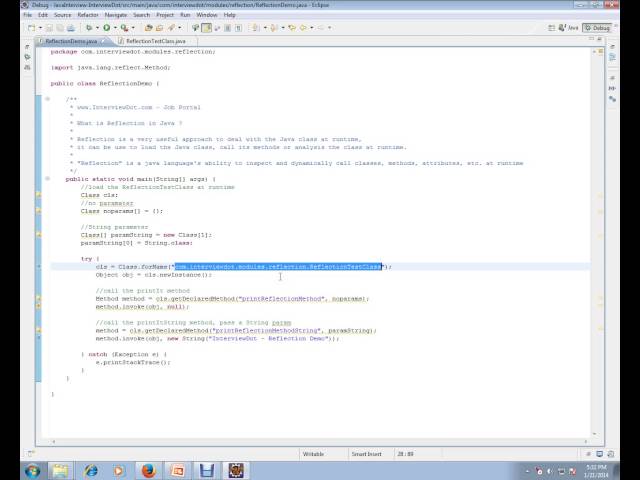Open Windows Media Player taskbar icon

coord(119,471)
